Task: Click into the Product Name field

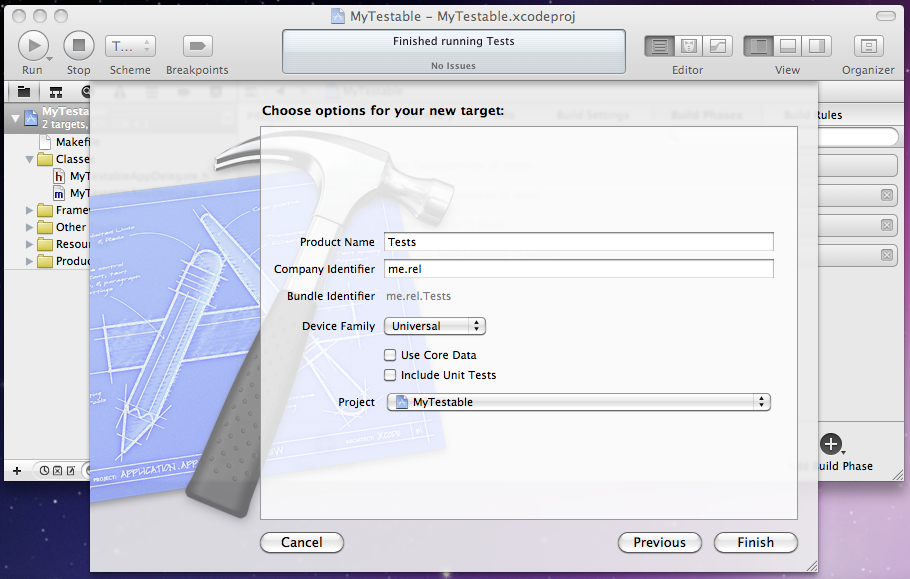Action: [579, 242]
